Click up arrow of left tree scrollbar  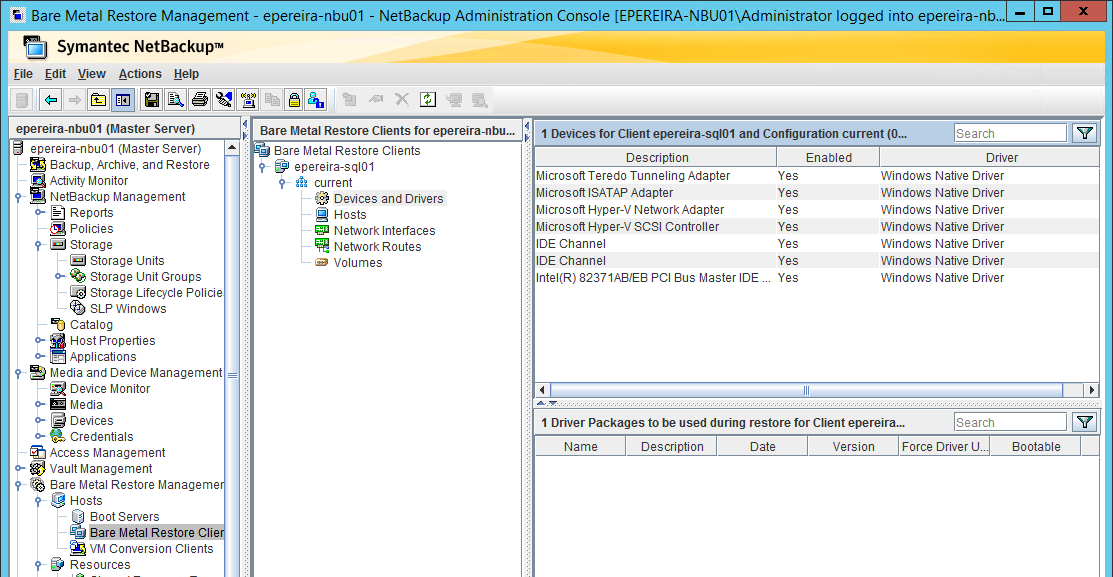(x=231, y=148)
